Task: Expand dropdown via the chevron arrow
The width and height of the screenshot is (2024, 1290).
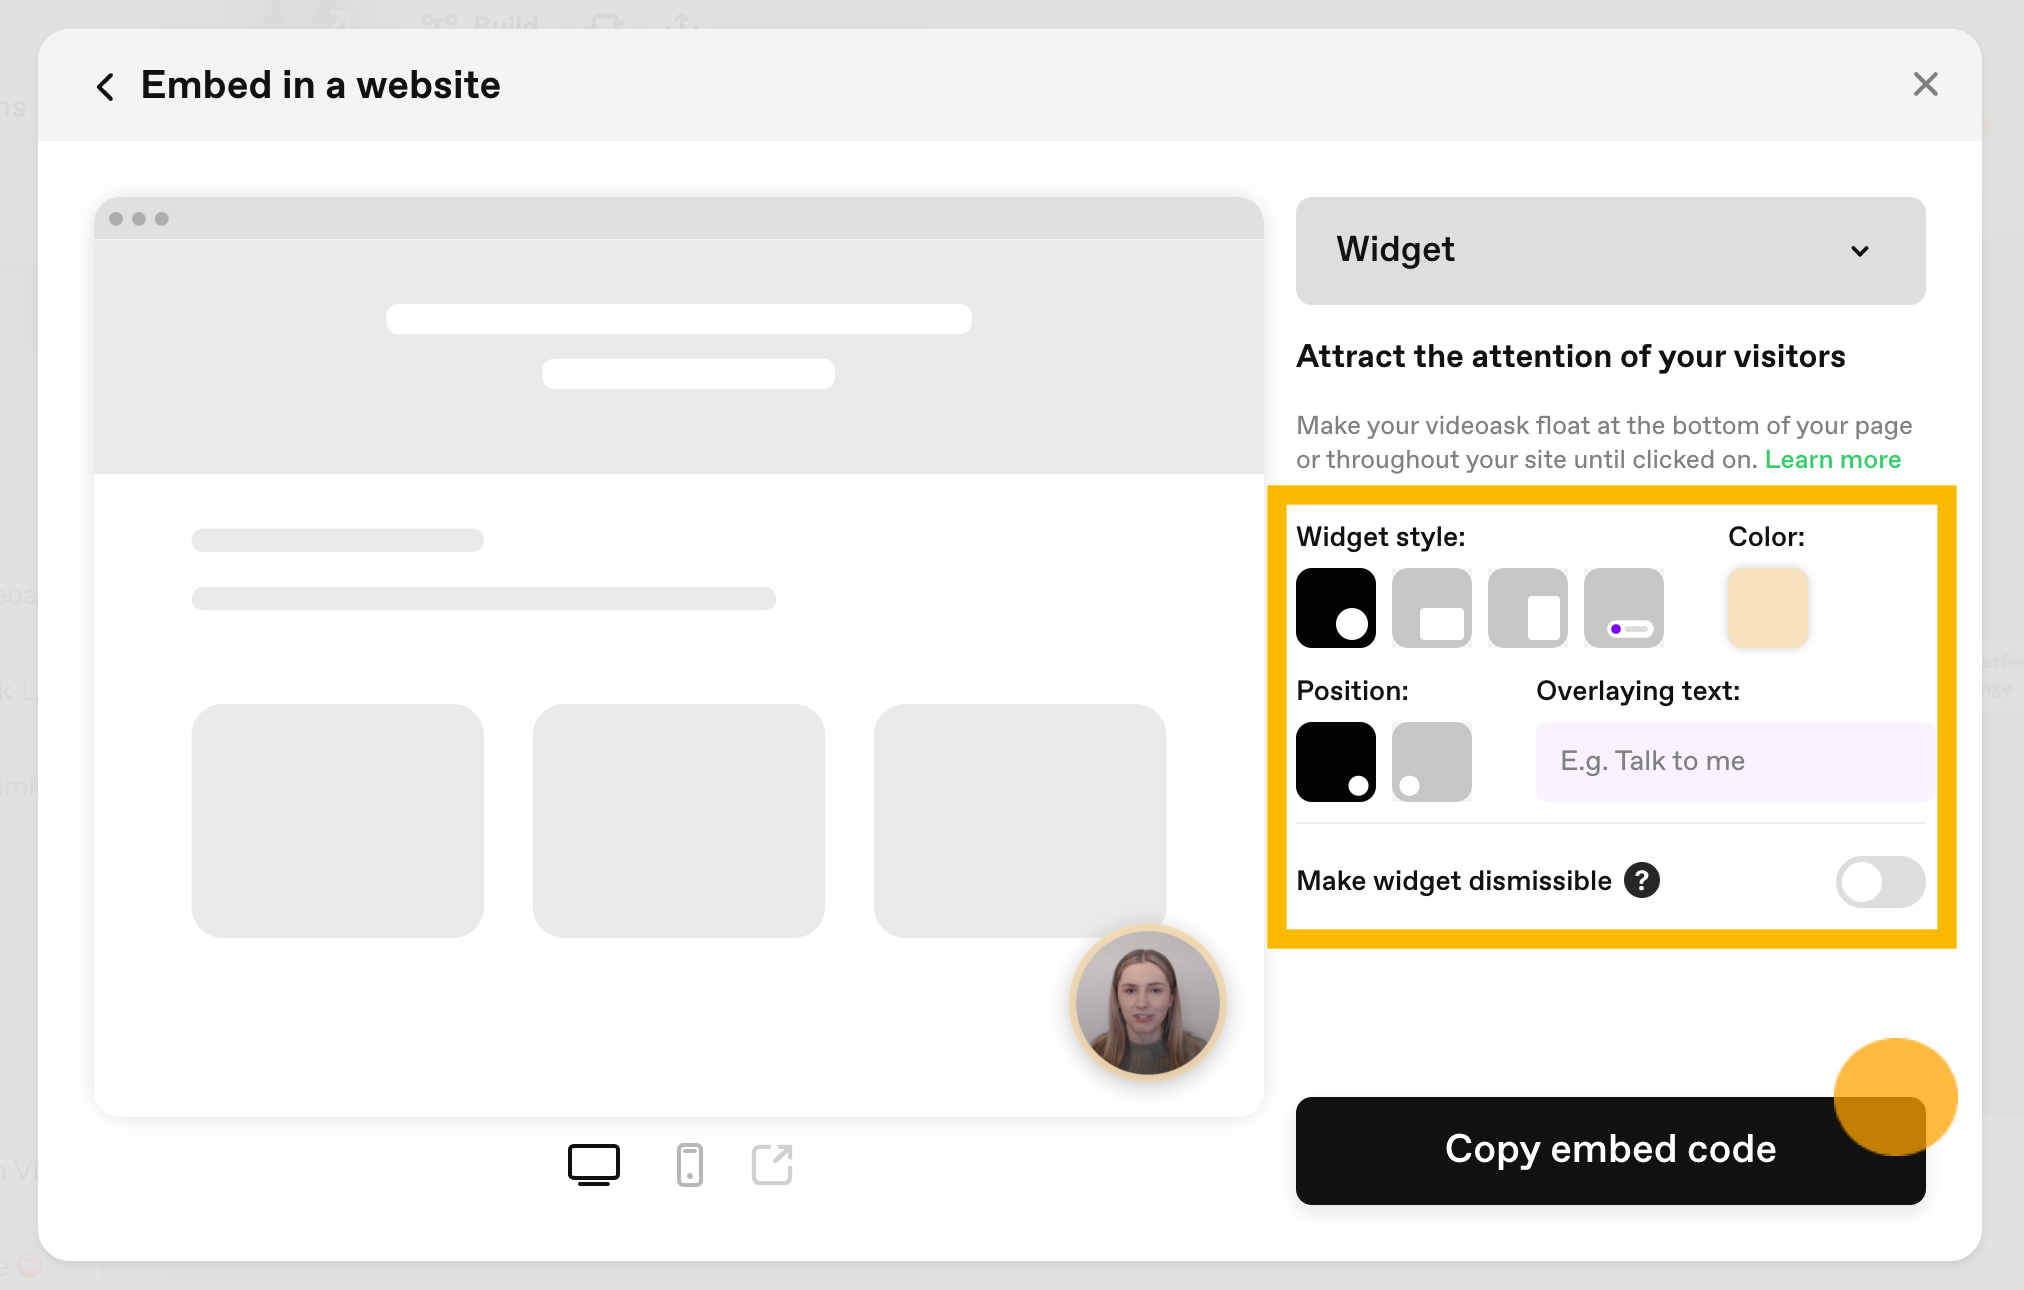Action: coord(1860,251)
